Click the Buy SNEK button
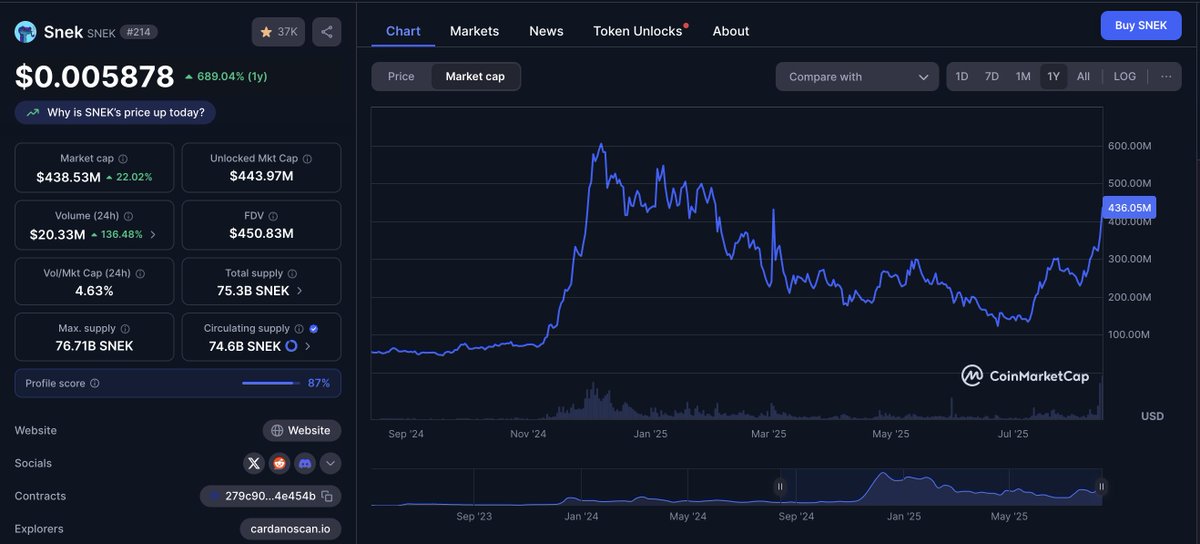This screenshot has width=1200, height=544. click(1141, 26)
